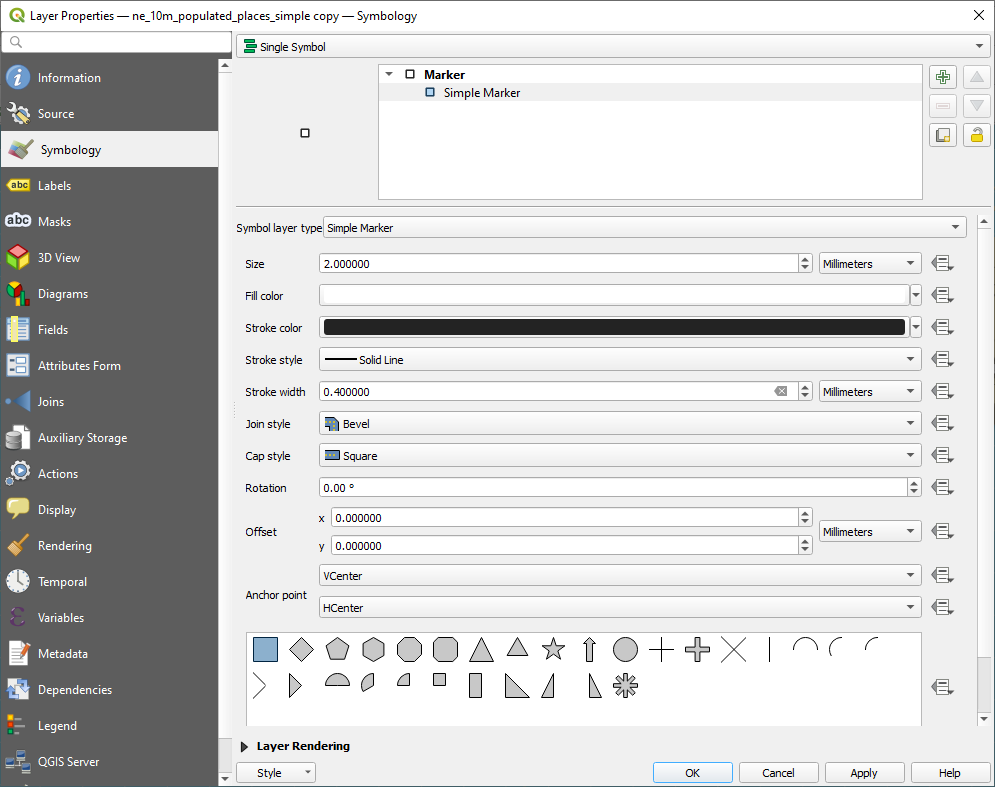Uncheck the selected square marker in the gallery
The image size is (995, 787).
tap(265, 649)
